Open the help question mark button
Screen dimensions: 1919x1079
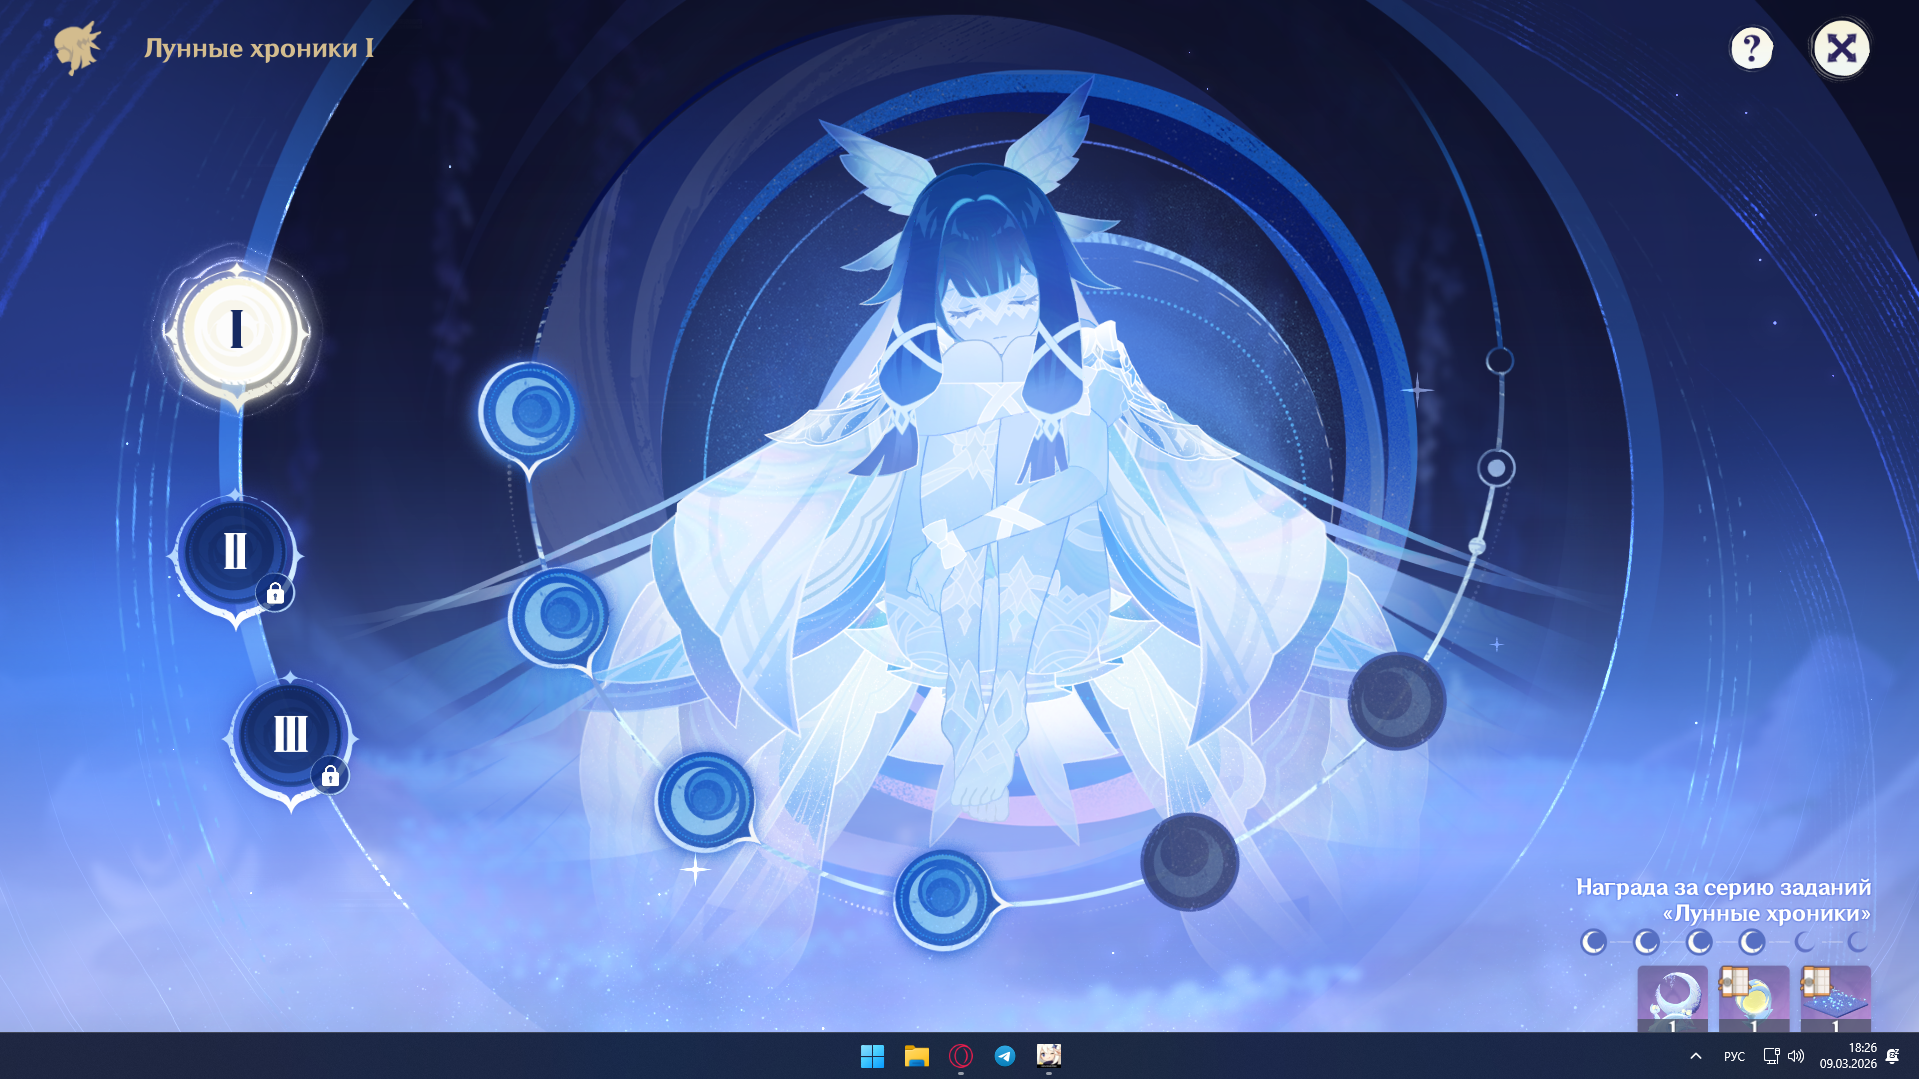tap(1751, 48)
